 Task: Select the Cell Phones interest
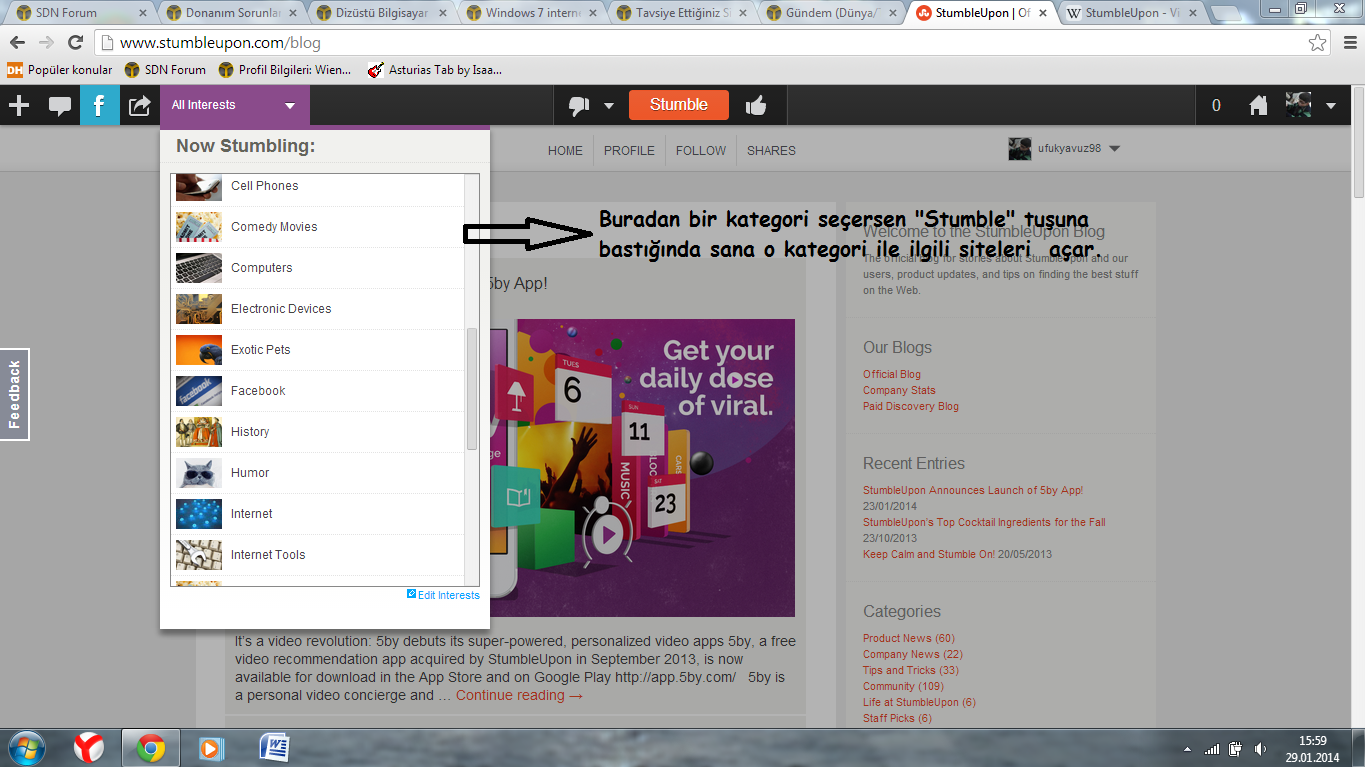tap(319, 186)
